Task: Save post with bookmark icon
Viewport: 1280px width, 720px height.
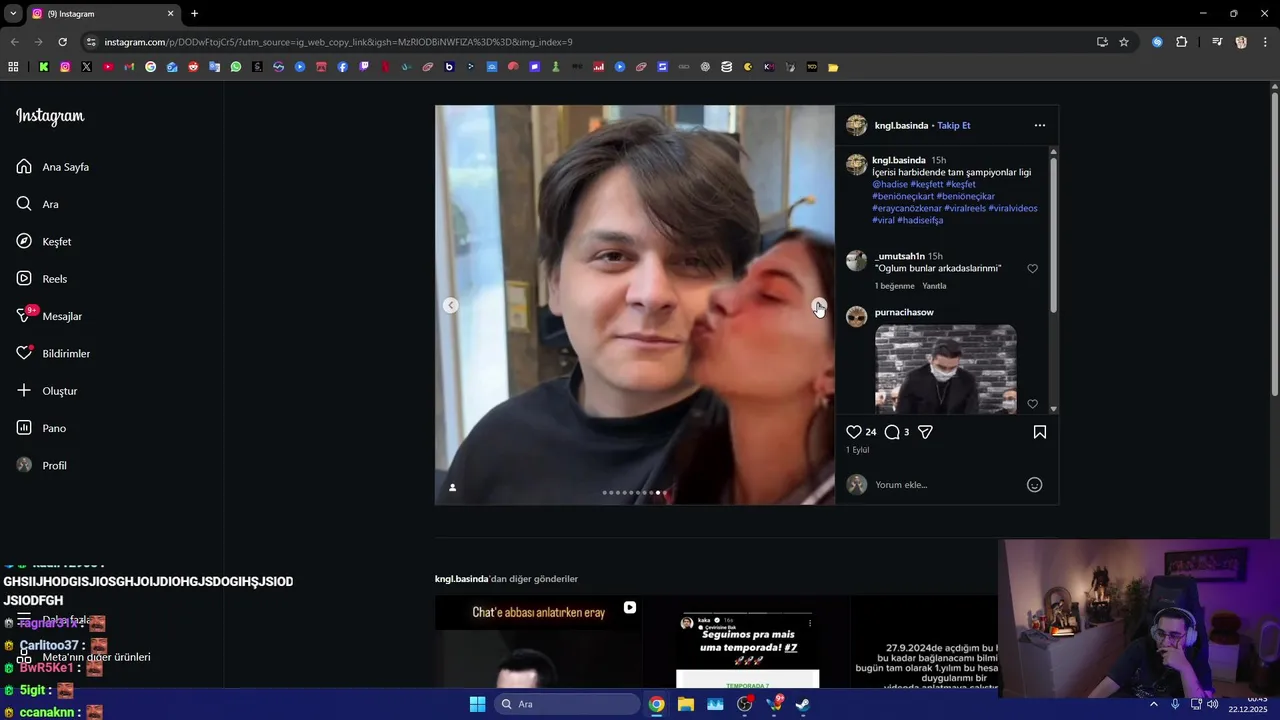Action: coord(1040,432)
